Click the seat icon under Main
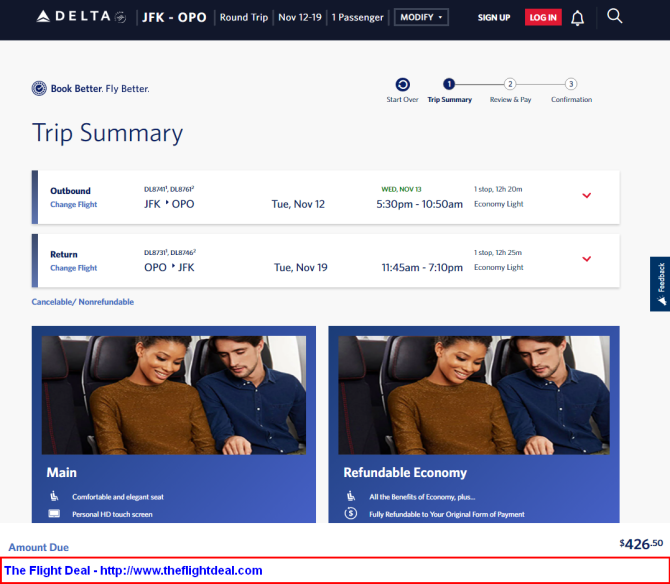670x584 pixels. [54, 496]
